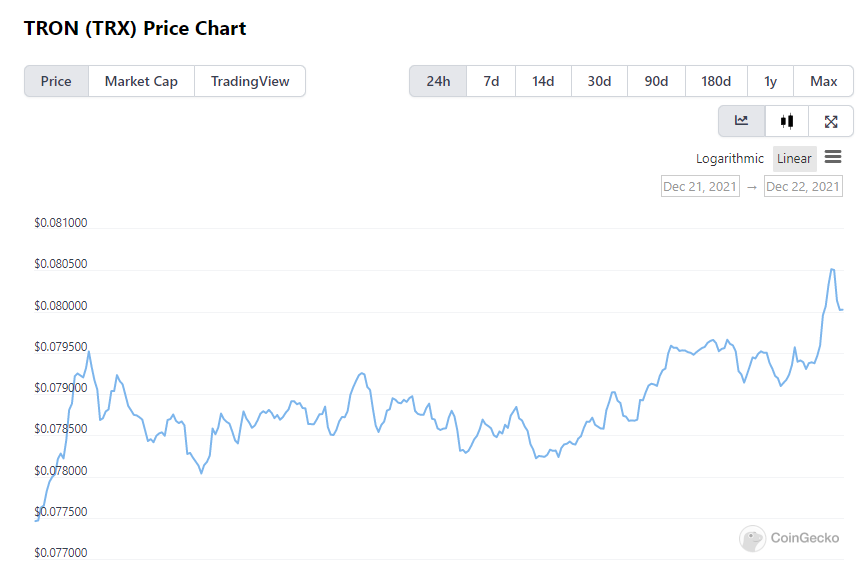Toggle Linear scale

point(794,158)
